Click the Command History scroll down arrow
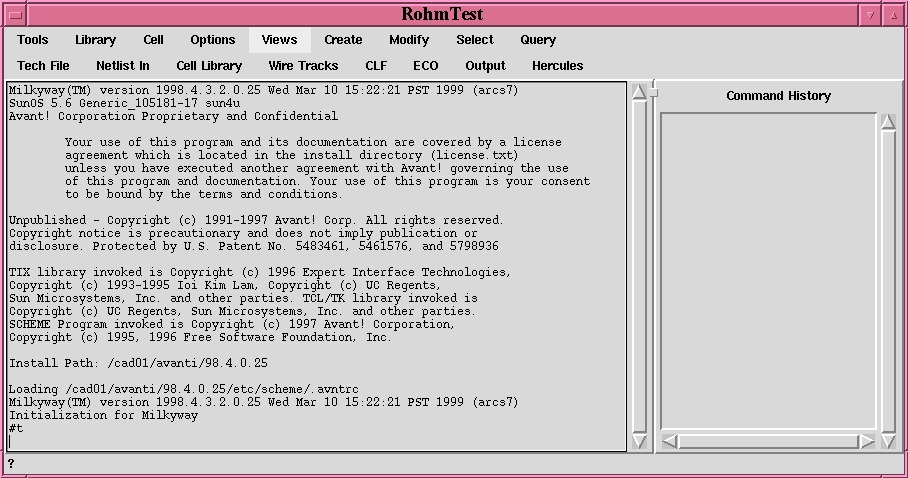The width and height of the screenshot is (908, 478). (x=888, y=441)
